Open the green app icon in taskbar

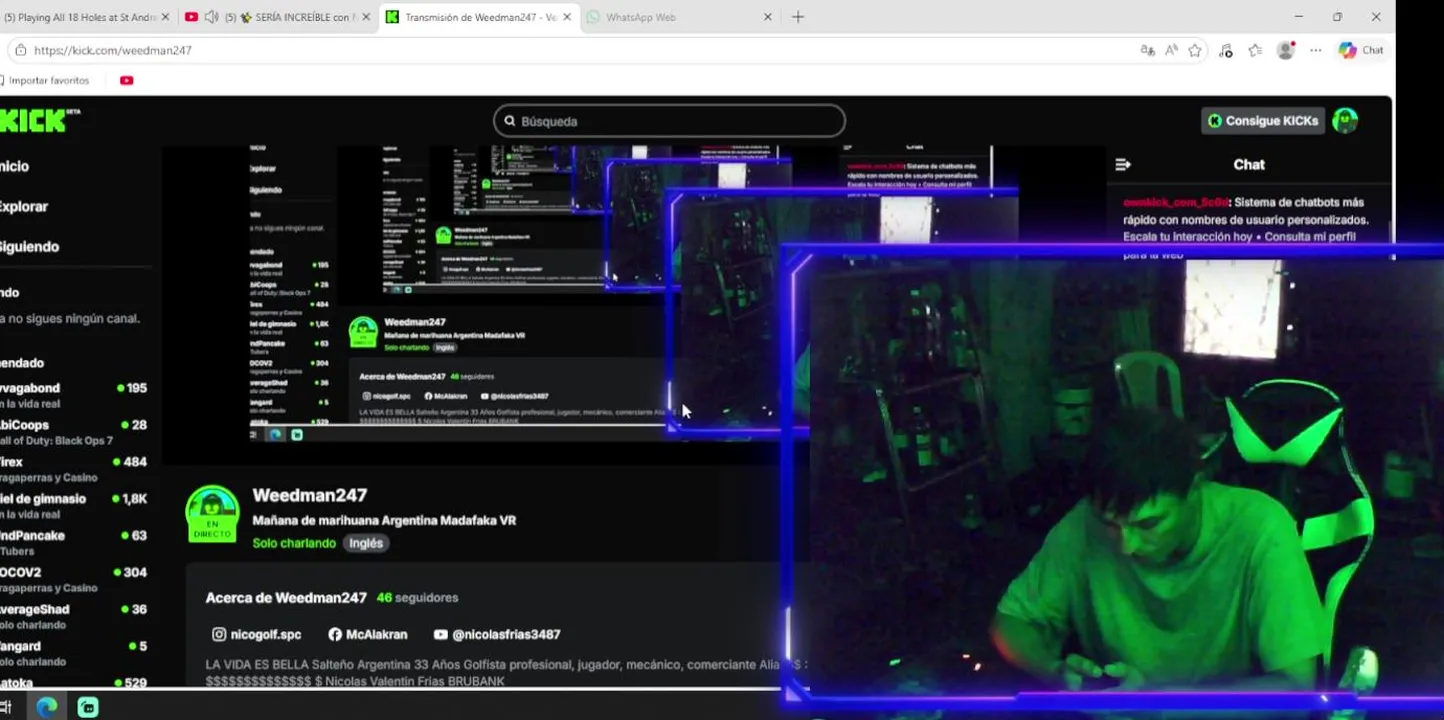pos(88,707)
